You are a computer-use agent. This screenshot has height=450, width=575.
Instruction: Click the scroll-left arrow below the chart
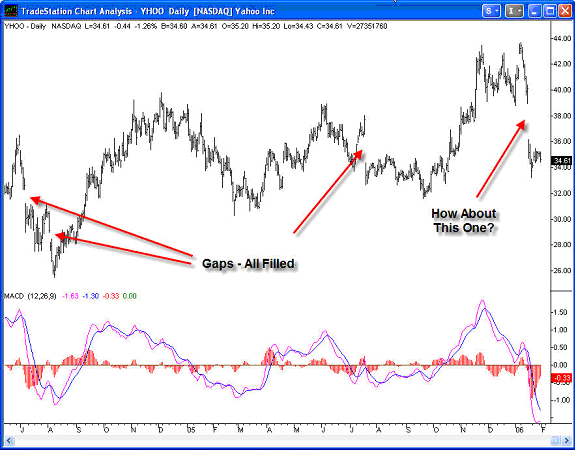9,440
